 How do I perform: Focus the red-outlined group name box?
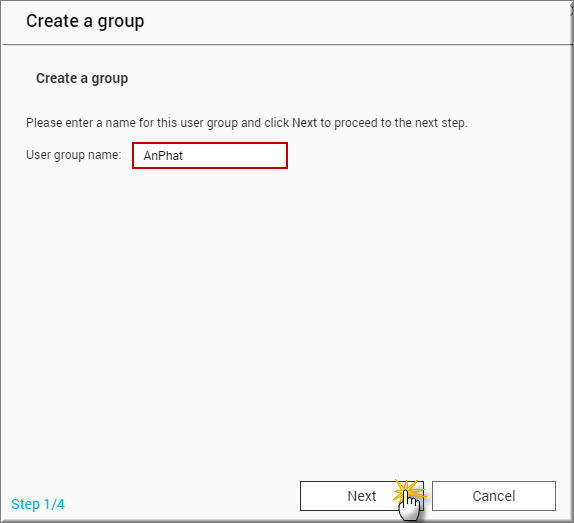click(x=210, y=156)
